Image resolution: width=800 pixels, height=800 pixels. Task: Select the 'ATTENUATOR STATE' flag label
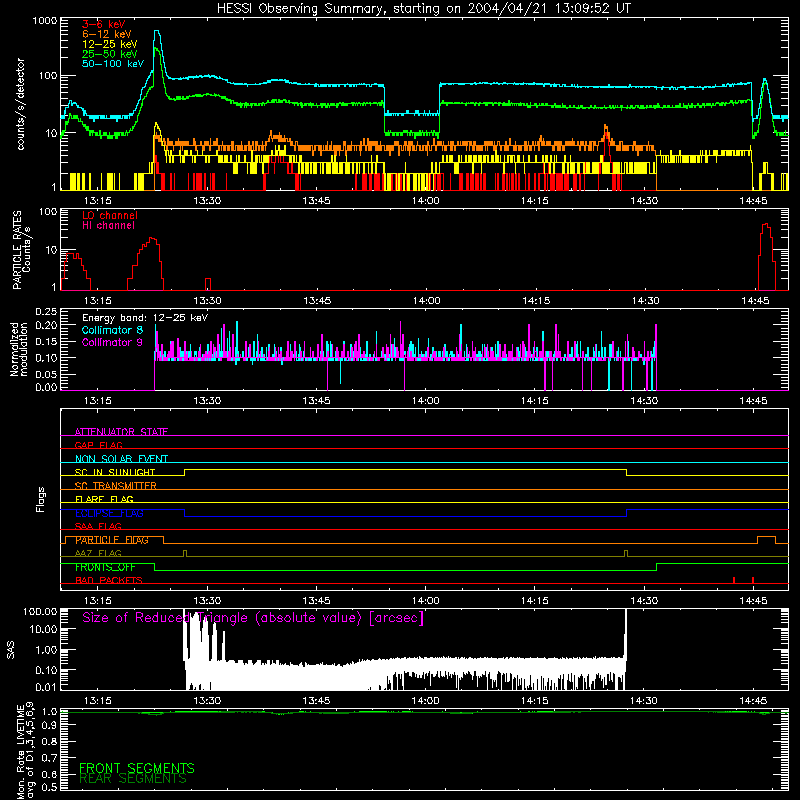[x=121, y=432]
